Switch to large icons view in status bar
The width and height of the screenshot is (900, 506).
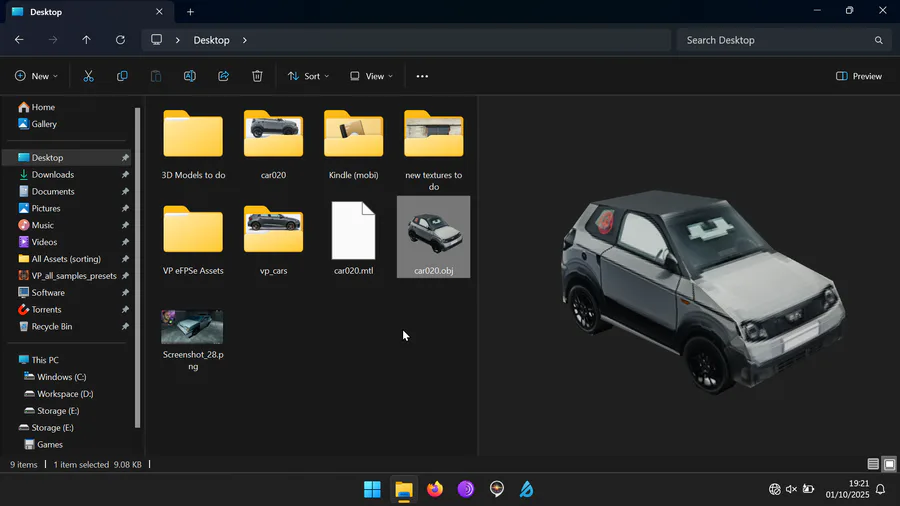coord(889,464)
